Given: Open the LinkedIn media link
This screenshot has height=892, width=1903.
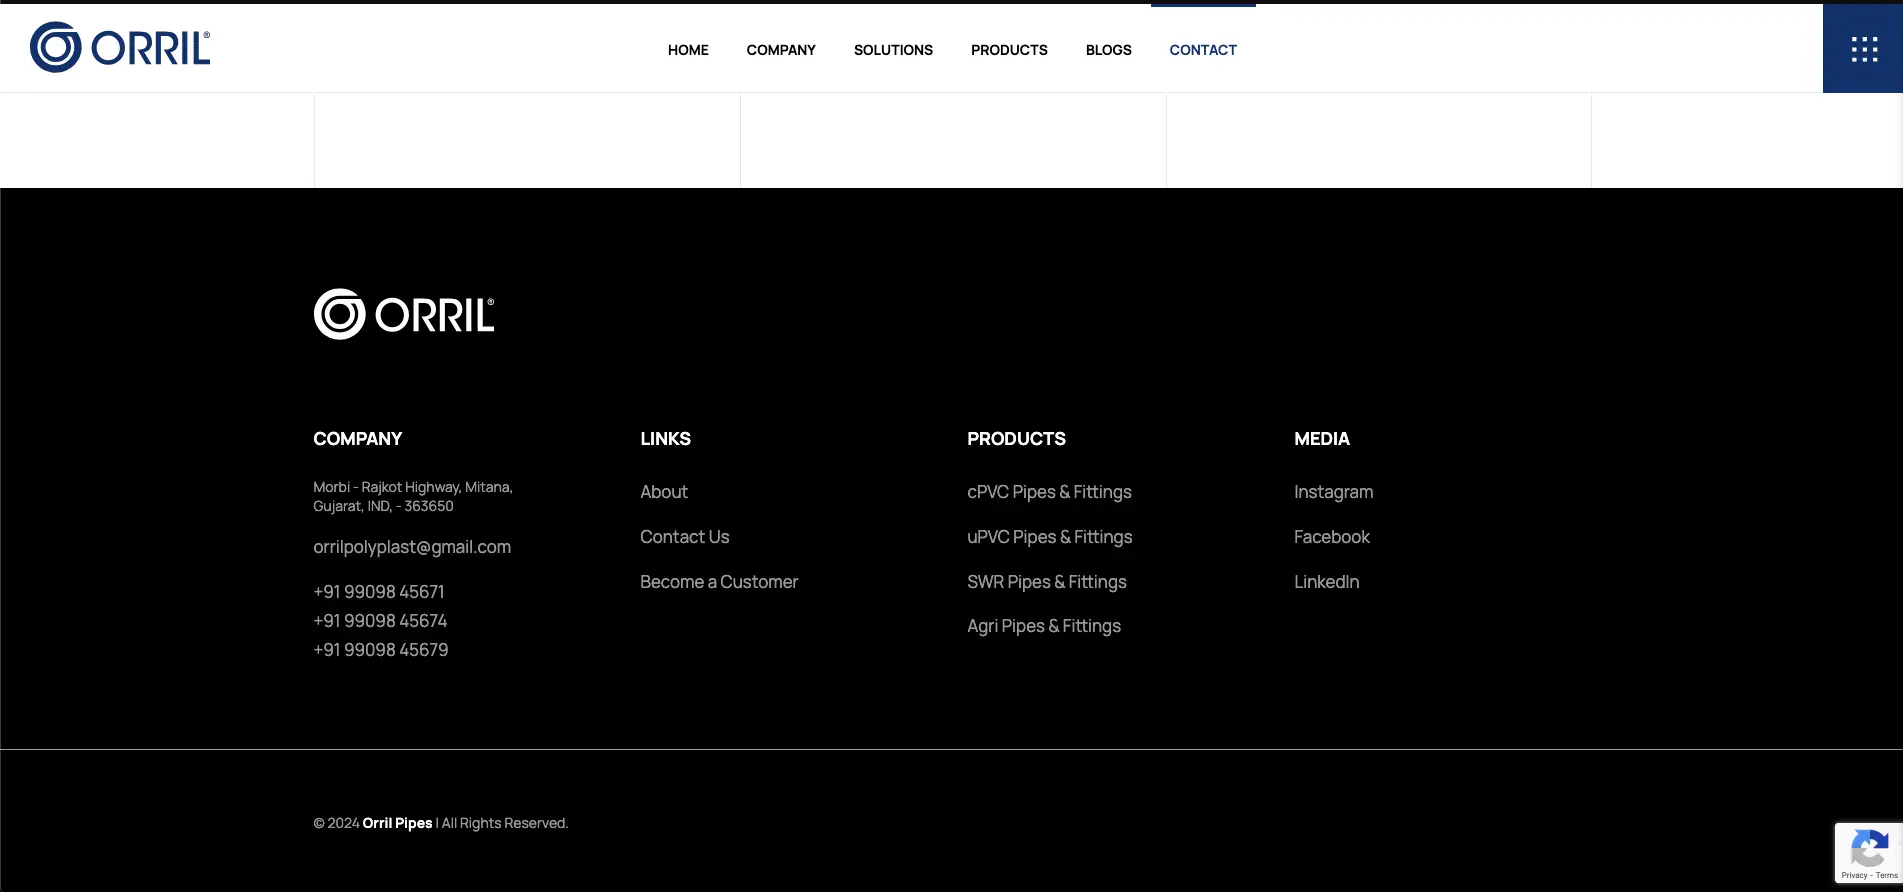Looking at the screenshot, I should 1326,582.
